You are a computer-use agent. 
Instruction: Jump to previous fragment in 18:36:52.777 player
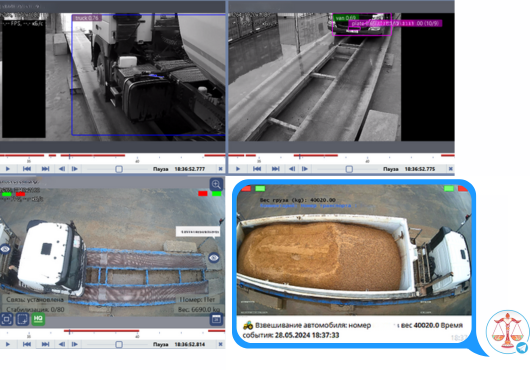(x=27, y=169)
